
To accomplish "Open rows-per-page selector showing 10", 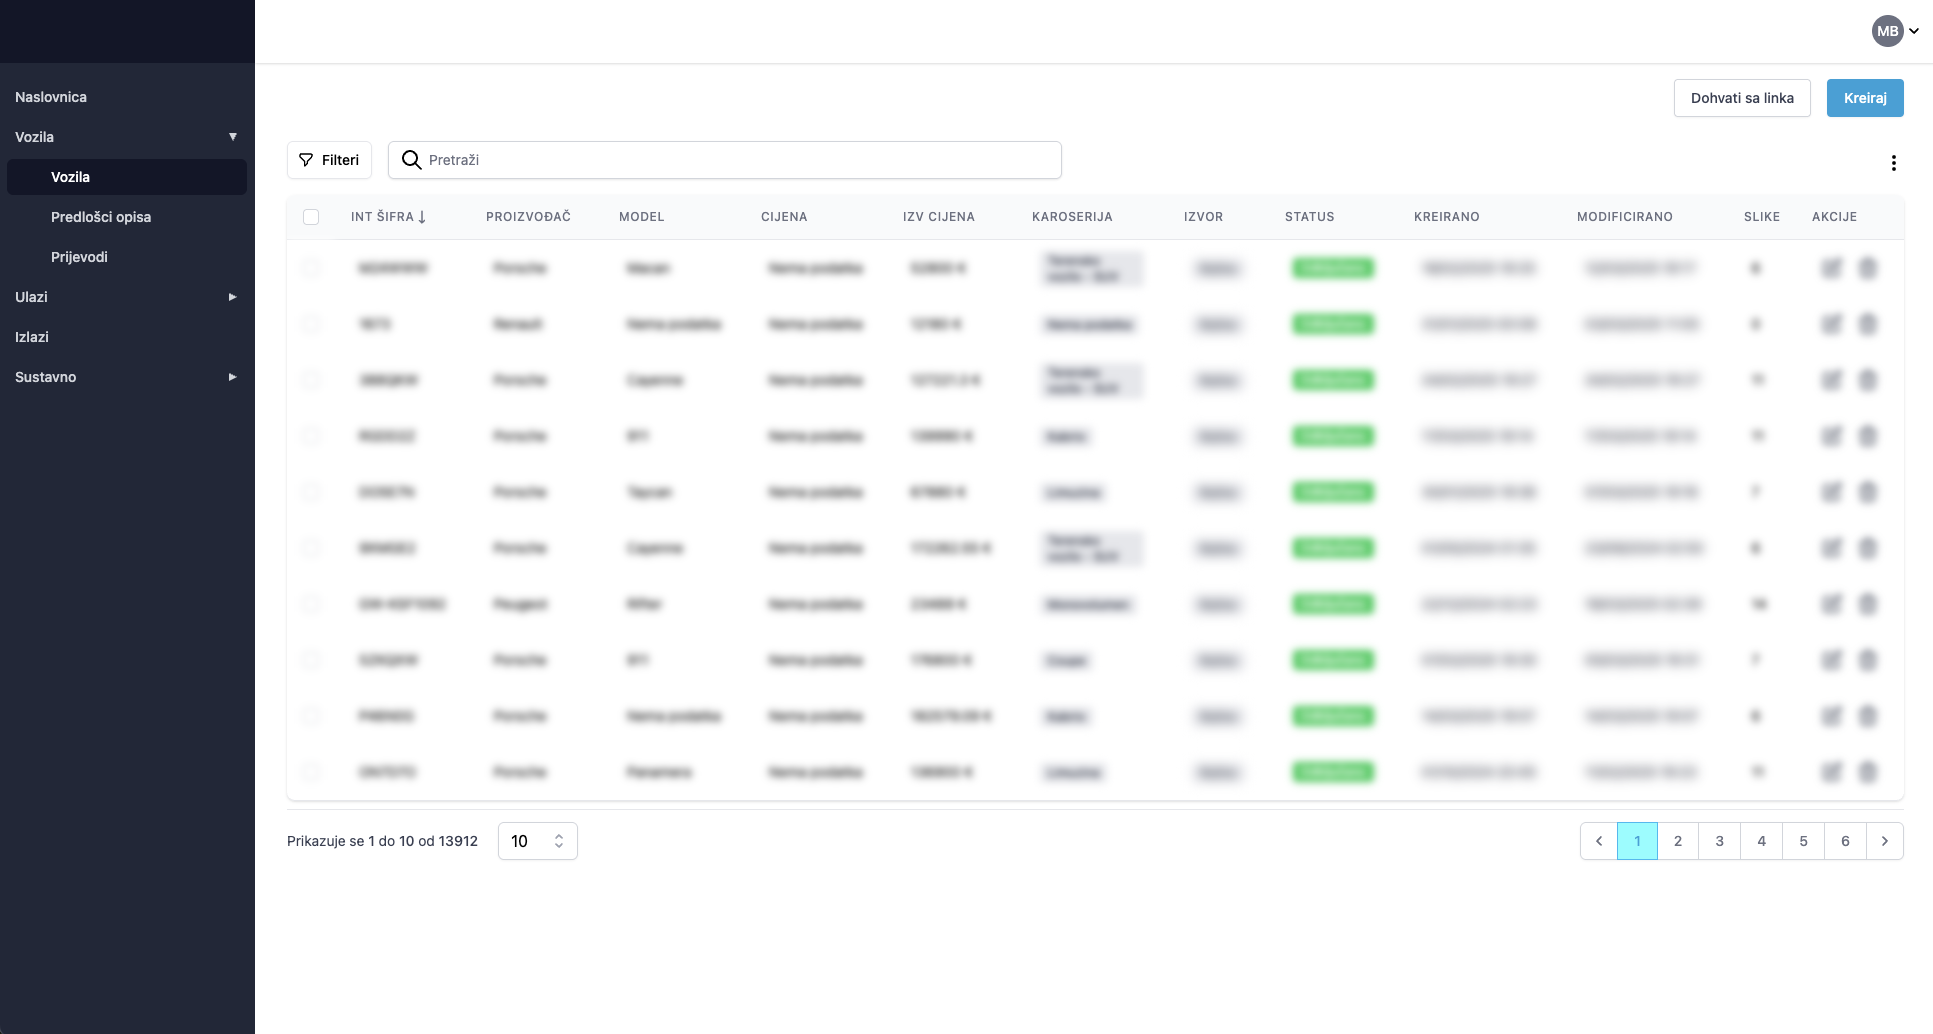I will [537, 841].
